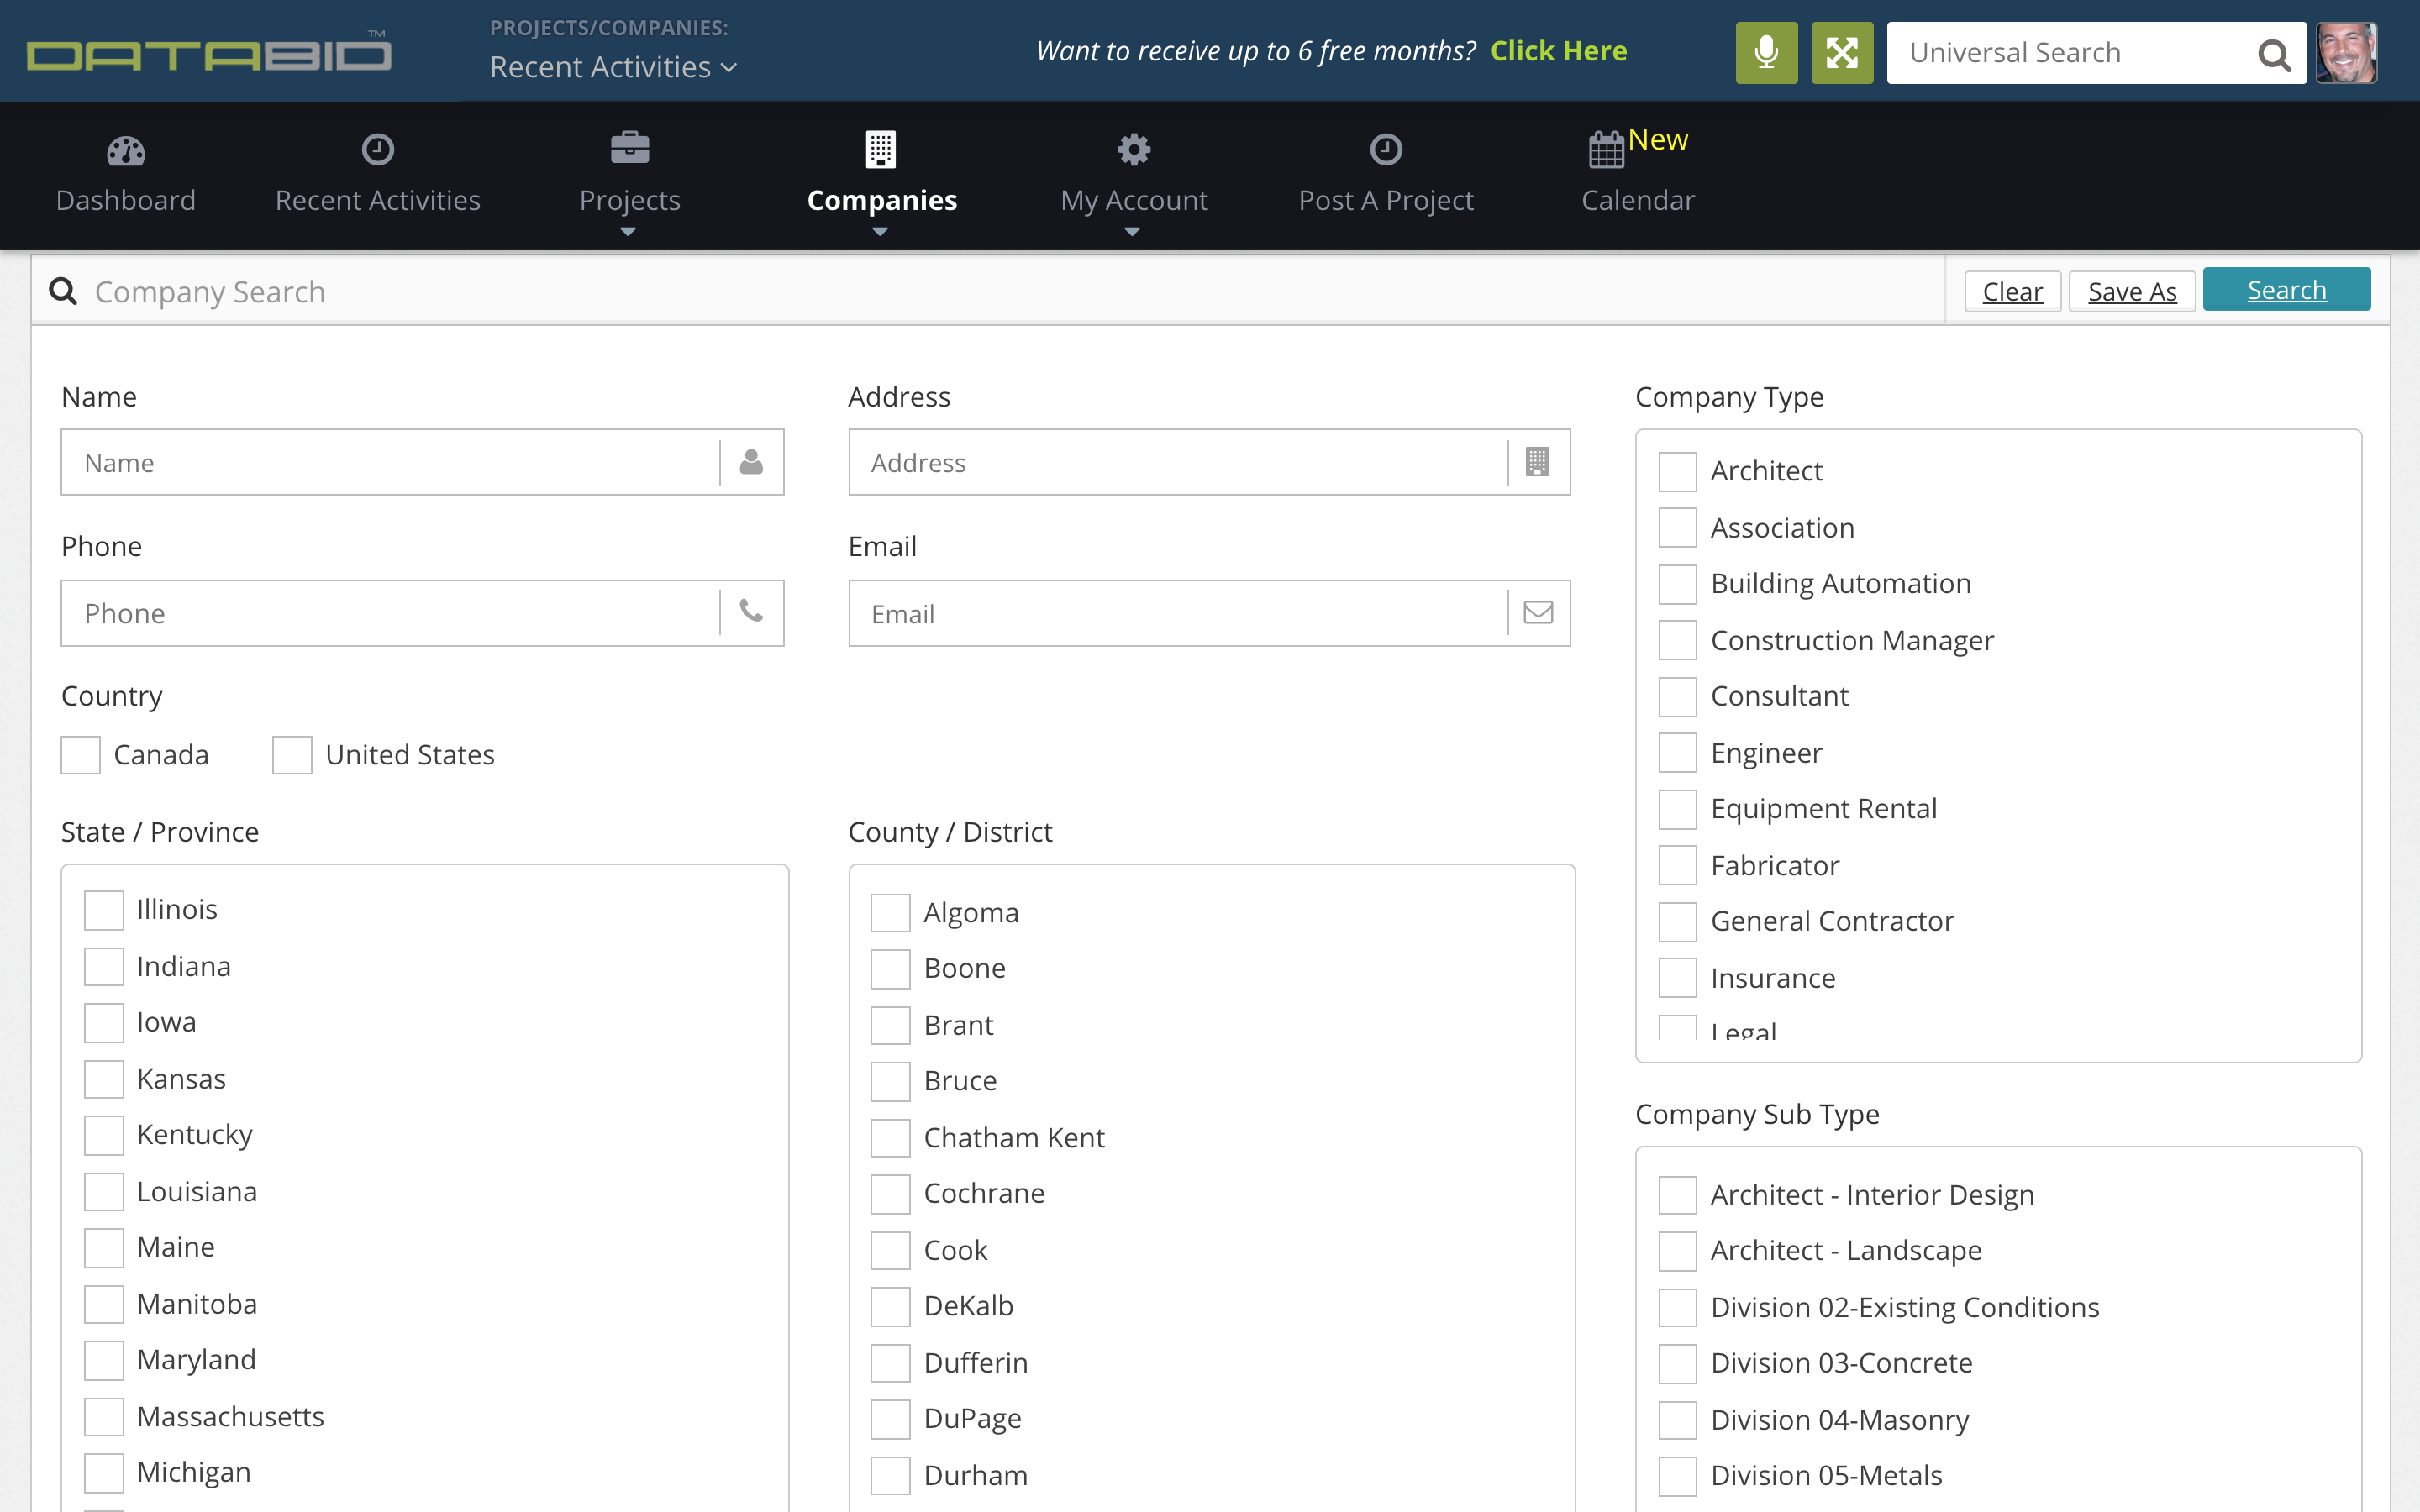This screenshot has width=2420, height=1512.
Task: Select the Engineer company type checkbox
Action: (x=1677, y=753)
